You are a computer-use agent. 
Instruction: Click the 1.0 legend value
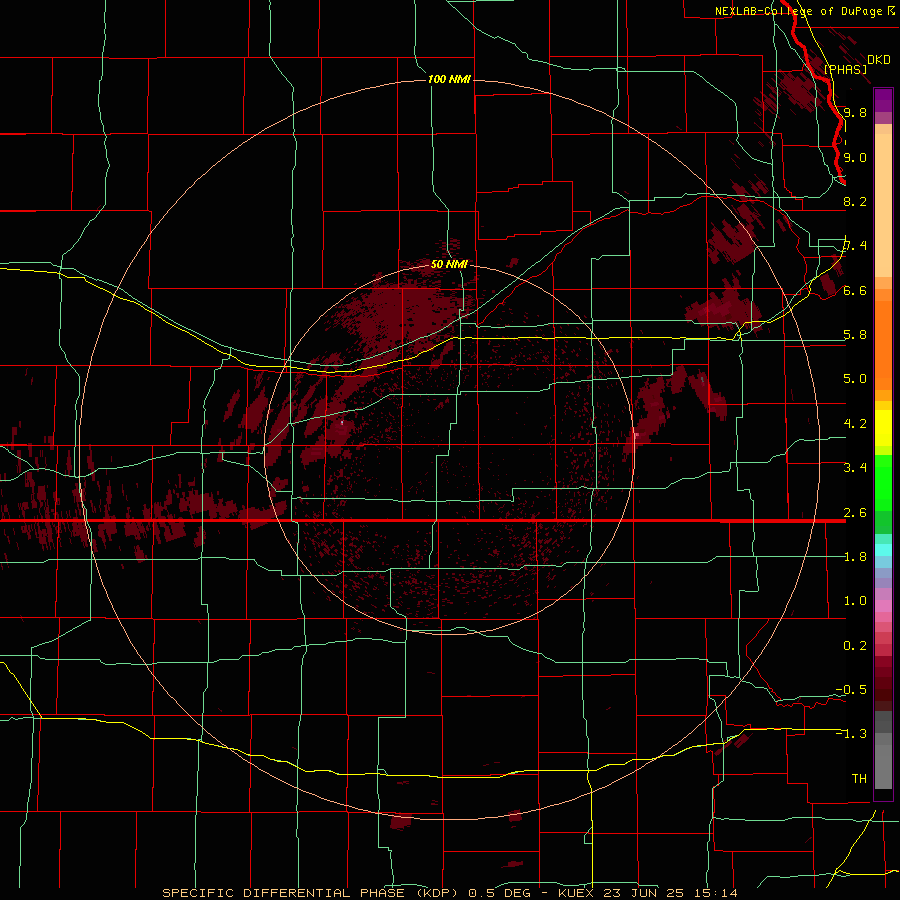tap(855, 601)
